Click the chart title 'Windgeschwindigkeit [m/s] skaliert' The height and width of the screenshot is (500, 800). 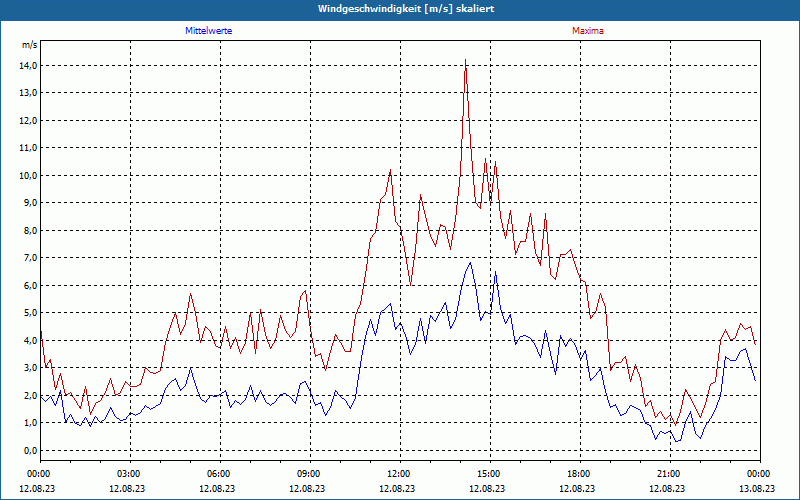[406, 9]
